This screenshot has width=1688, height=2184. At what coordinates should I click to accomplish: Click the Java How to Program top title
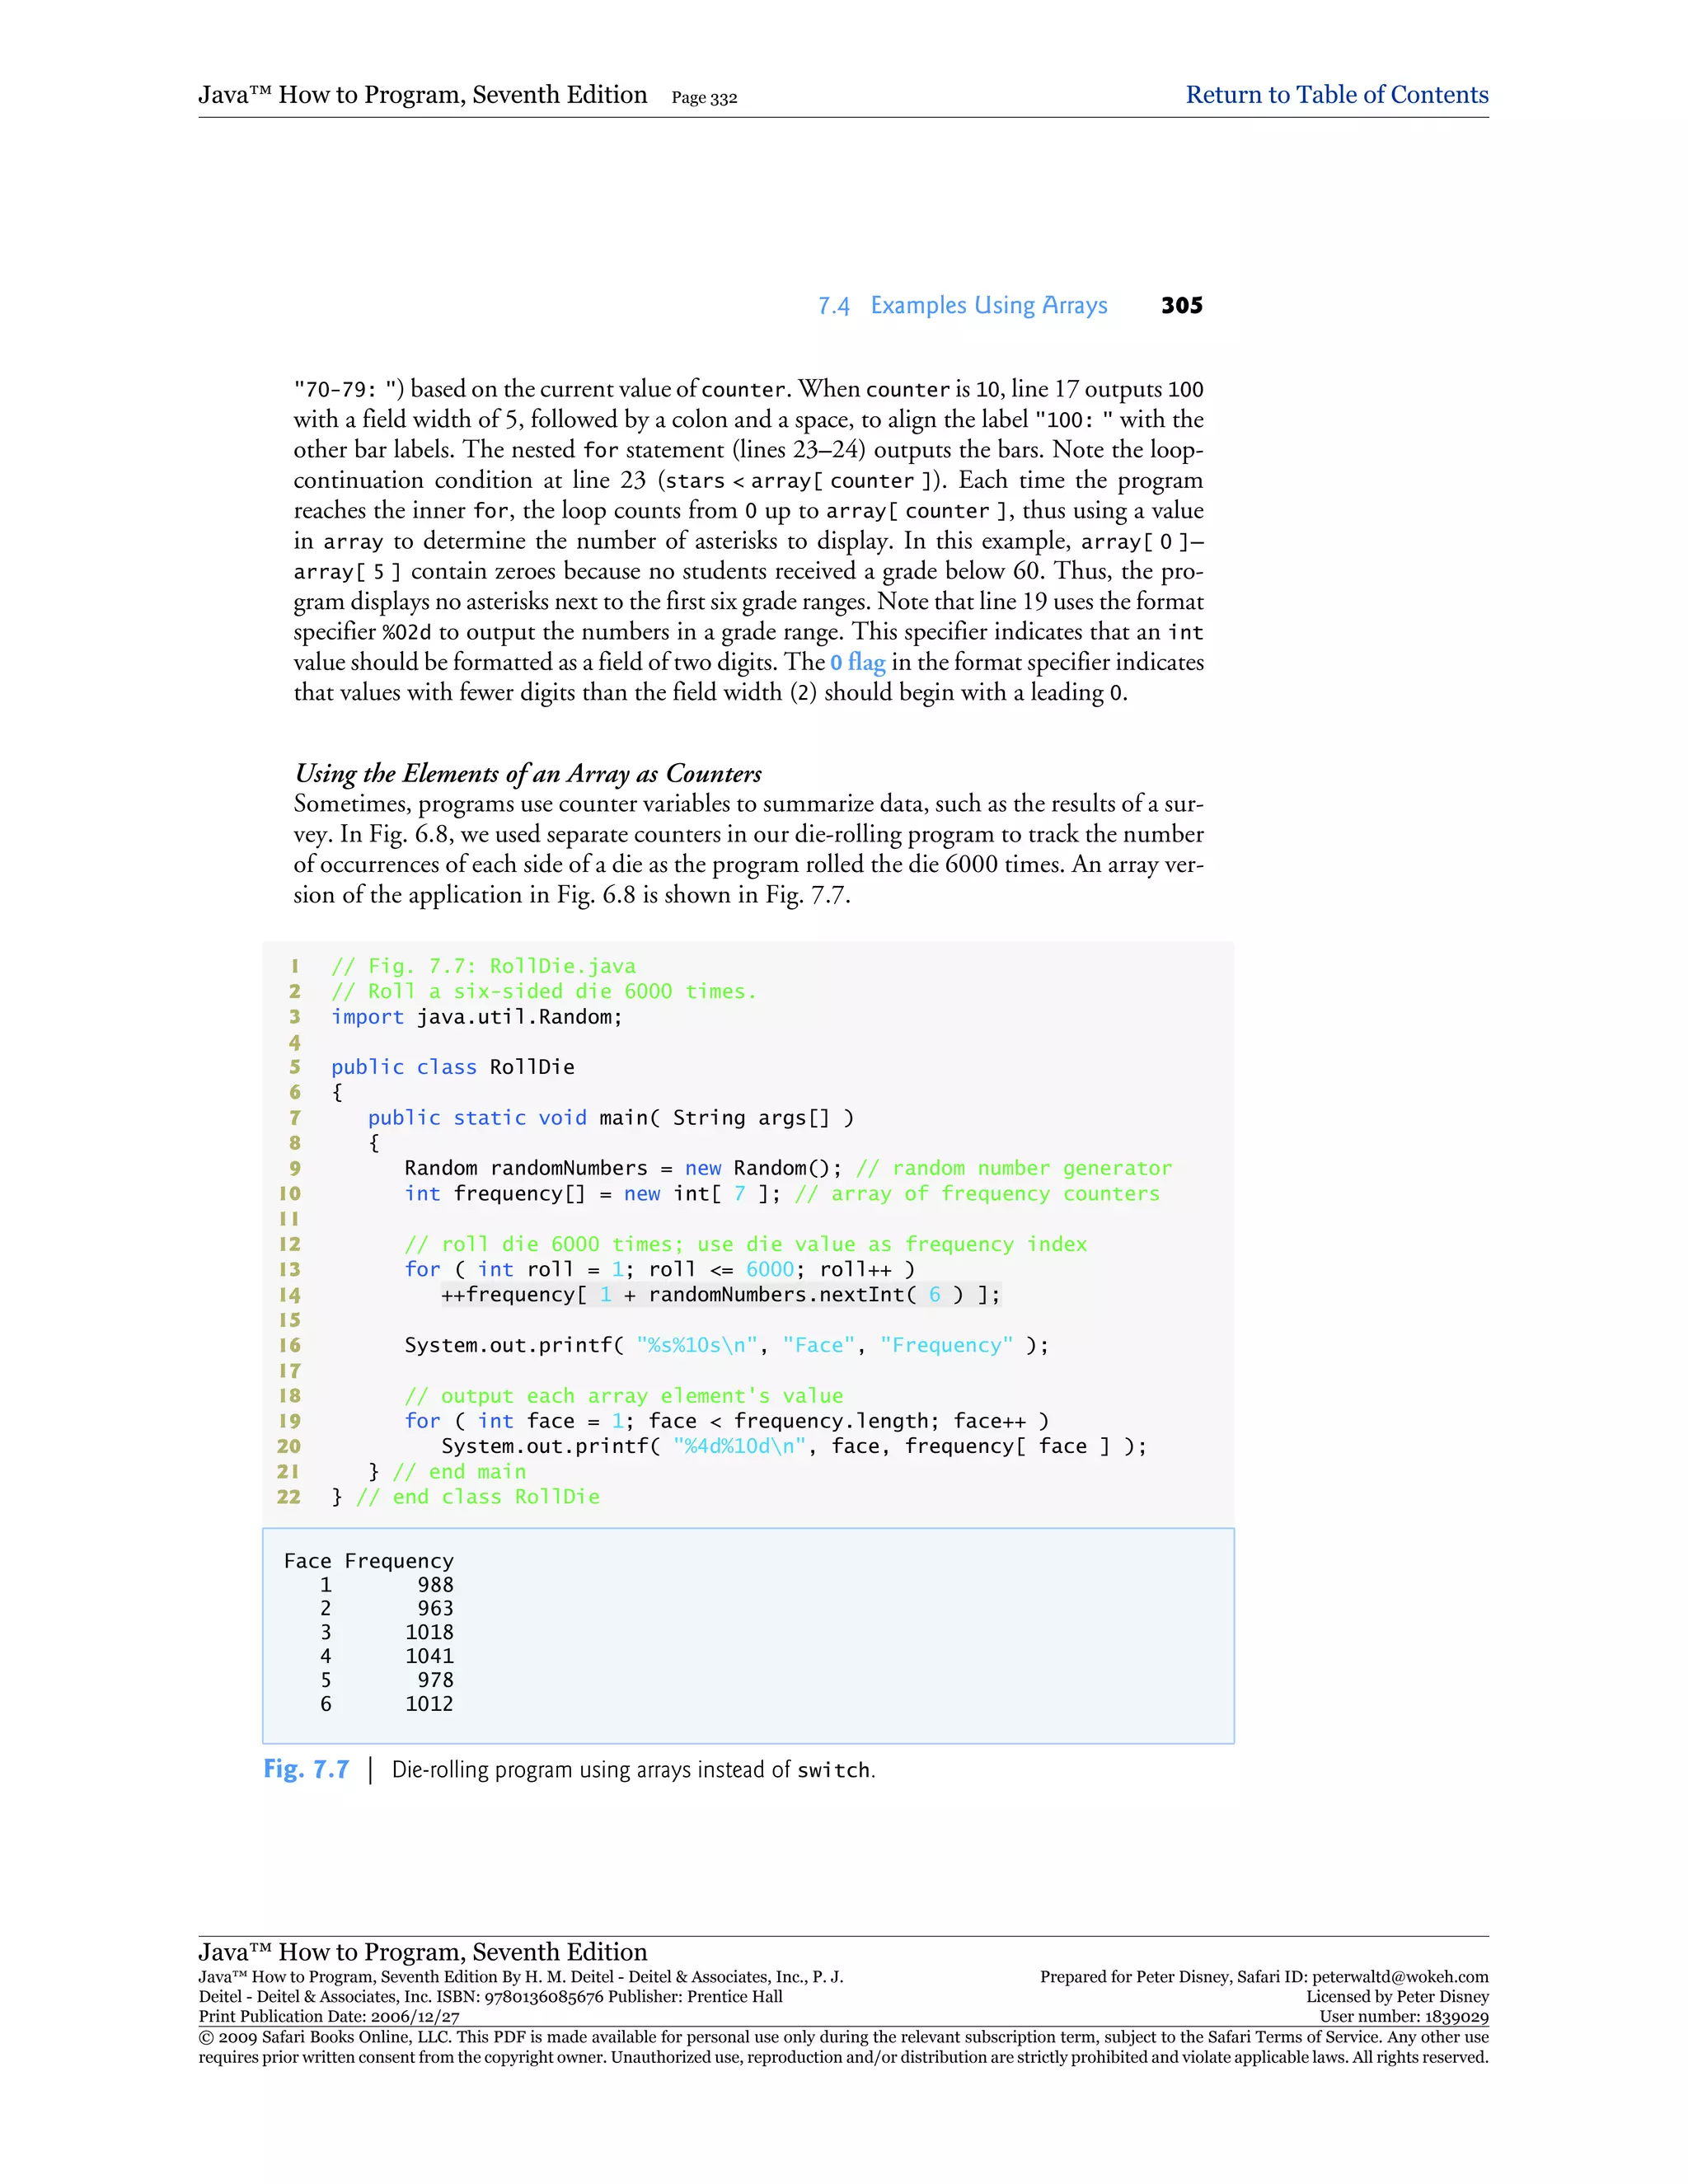[422, 95]
